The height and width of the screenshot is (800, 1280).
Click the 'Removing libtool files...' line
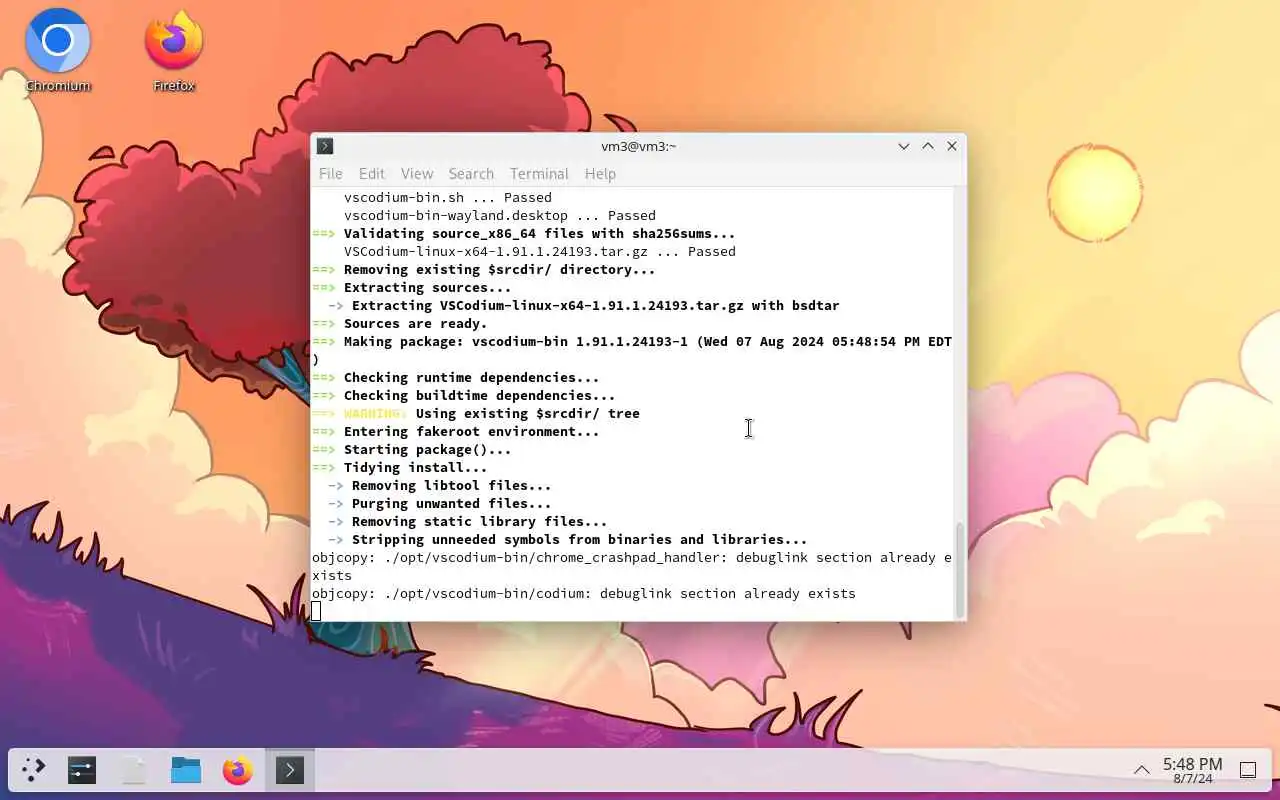(x=439, y=486)
